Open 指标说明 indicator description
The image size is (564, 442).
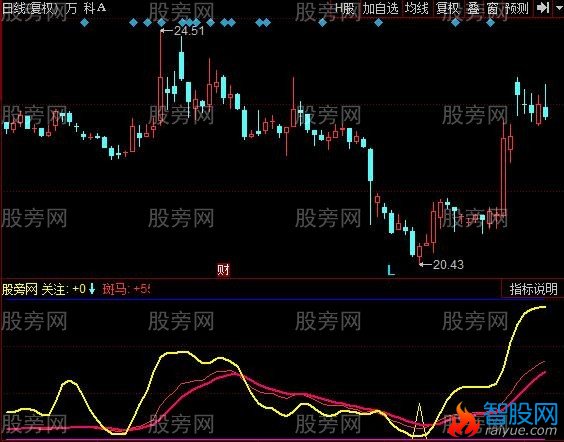(x=533, y=289)
